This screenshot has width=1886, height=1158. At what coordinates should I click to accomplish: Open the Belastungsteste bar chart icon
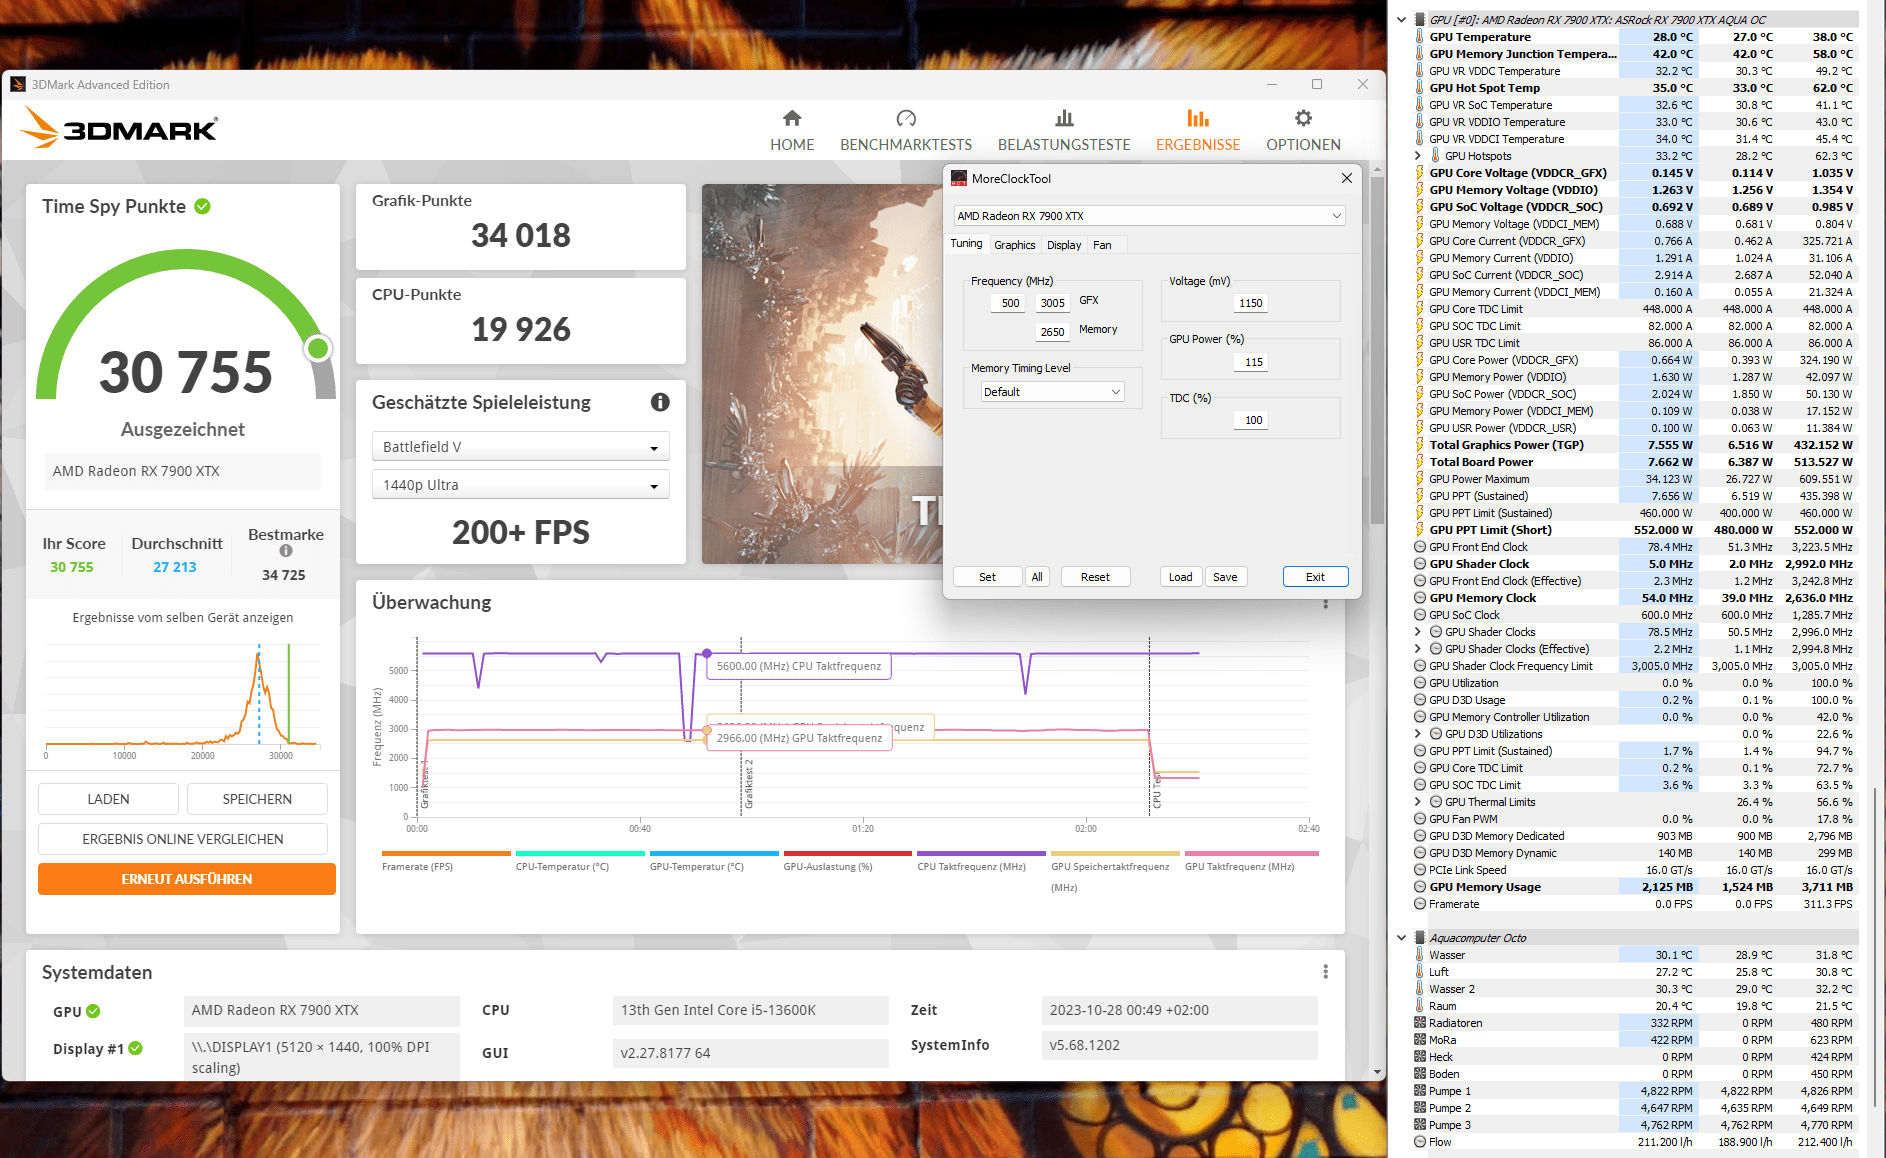1064,118
